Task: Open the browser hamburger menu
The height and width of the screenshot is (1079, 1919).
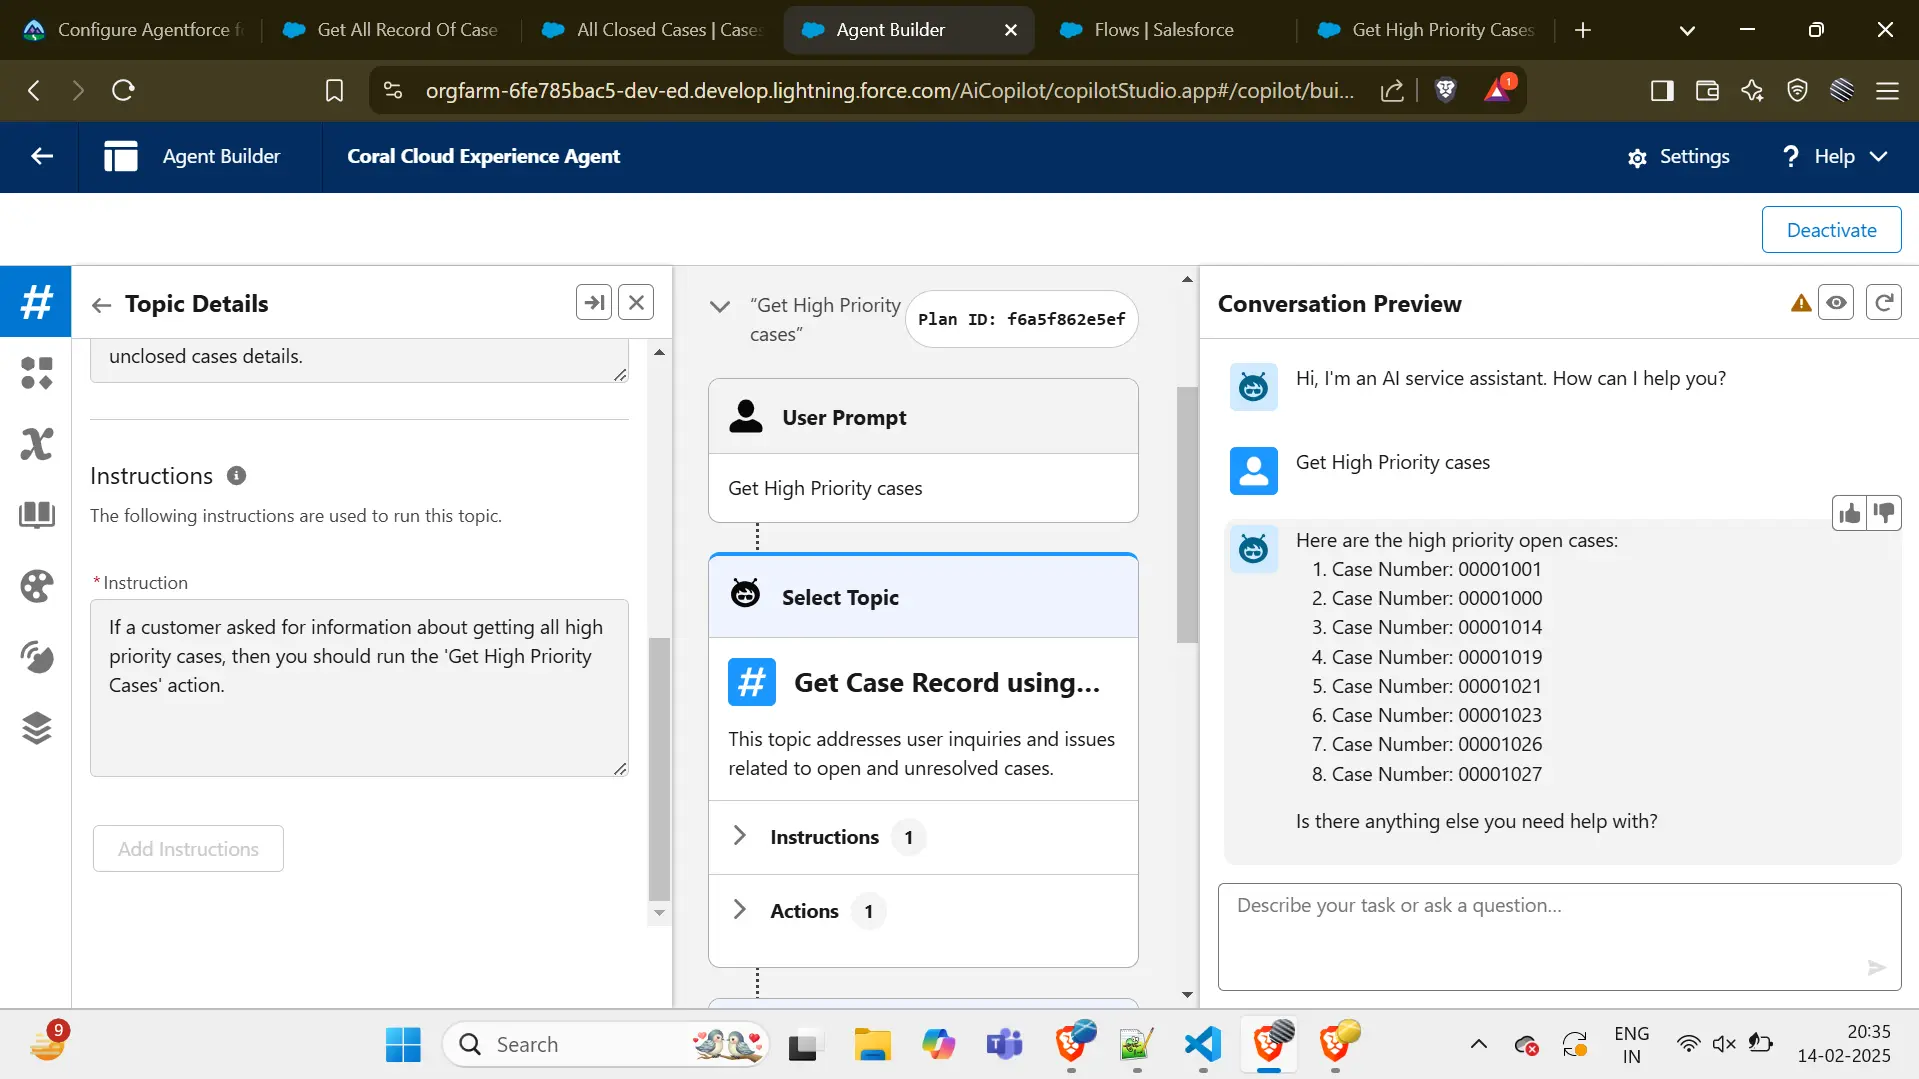Action: (1887, 91)
